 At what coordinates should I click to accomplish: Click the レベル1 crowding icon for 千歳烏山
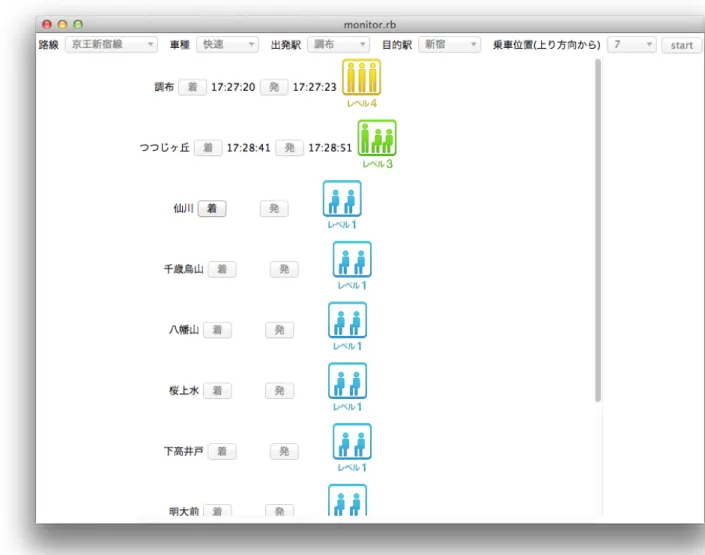point(352,259)
